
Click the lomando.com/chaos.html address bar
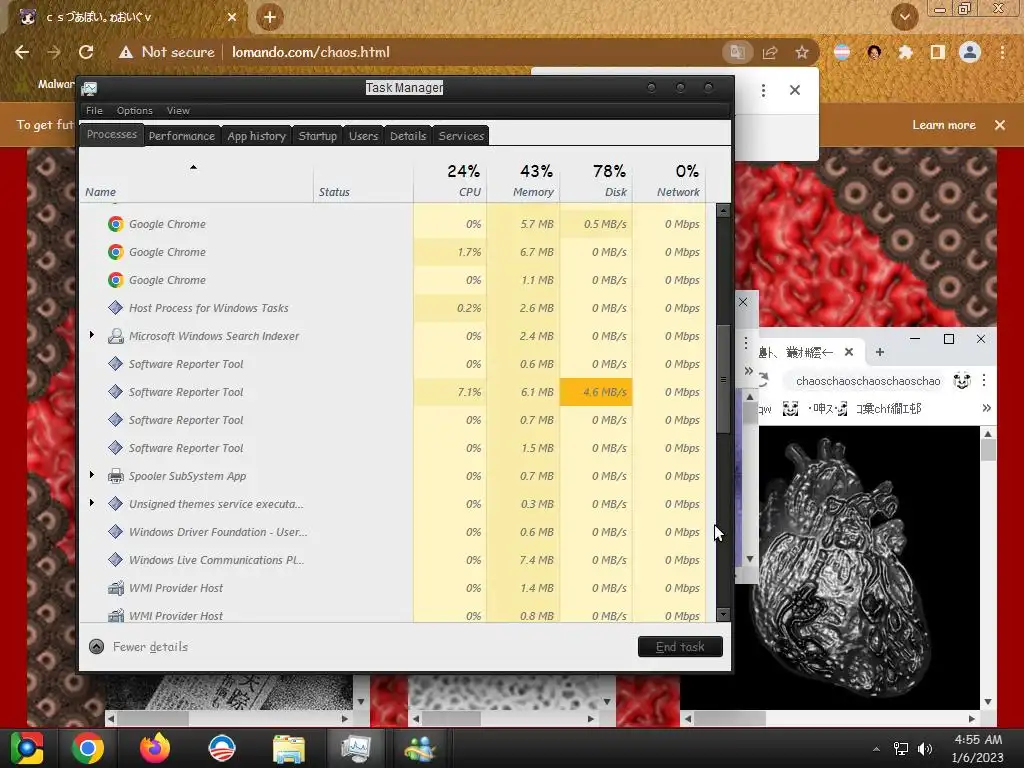(x=311, y=52)
